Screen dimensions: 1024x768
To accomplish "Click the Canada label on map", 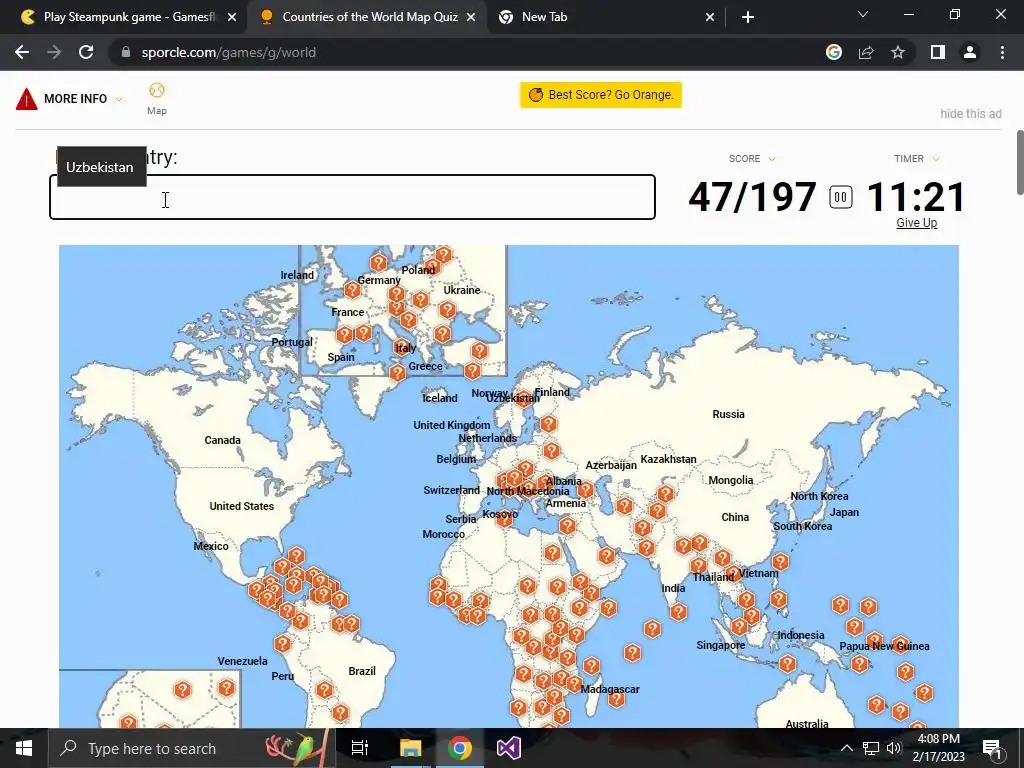I will (x=223, y=440).
